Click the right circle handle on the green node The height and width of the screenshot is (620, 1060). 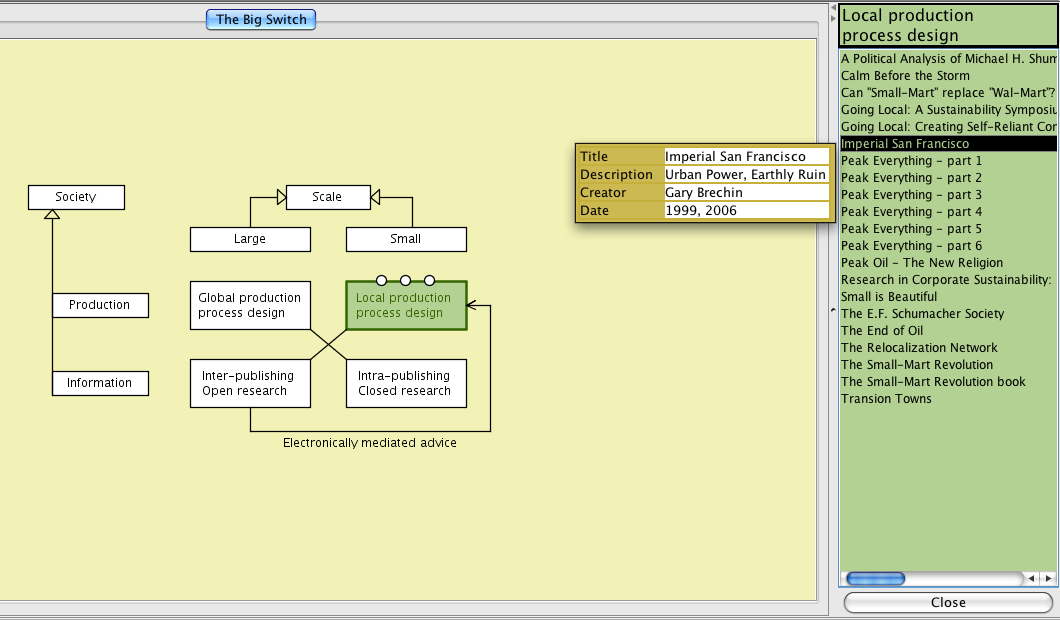point(429,281)
